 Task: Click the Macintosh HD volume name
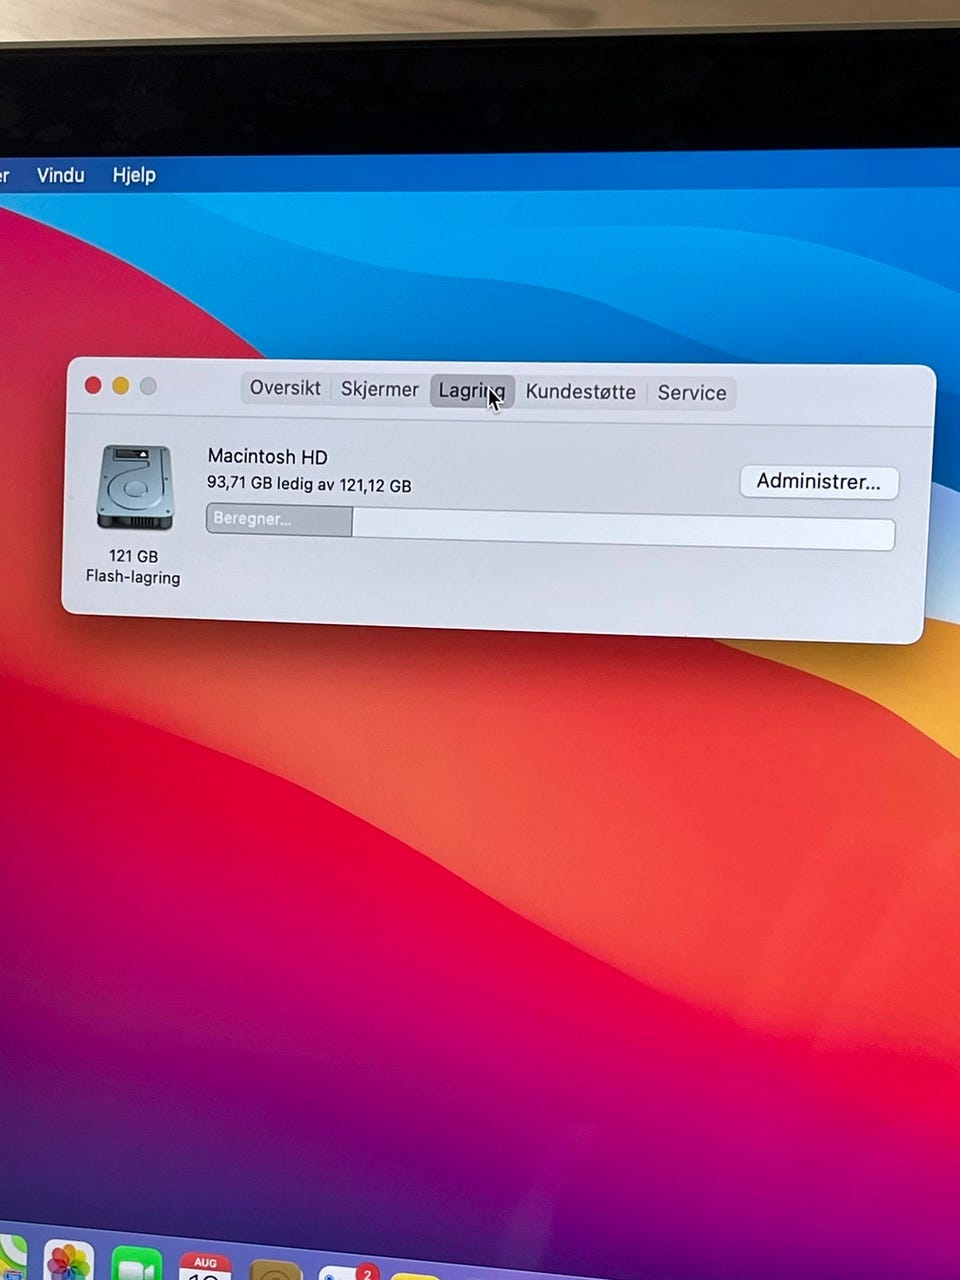[268, 457]
